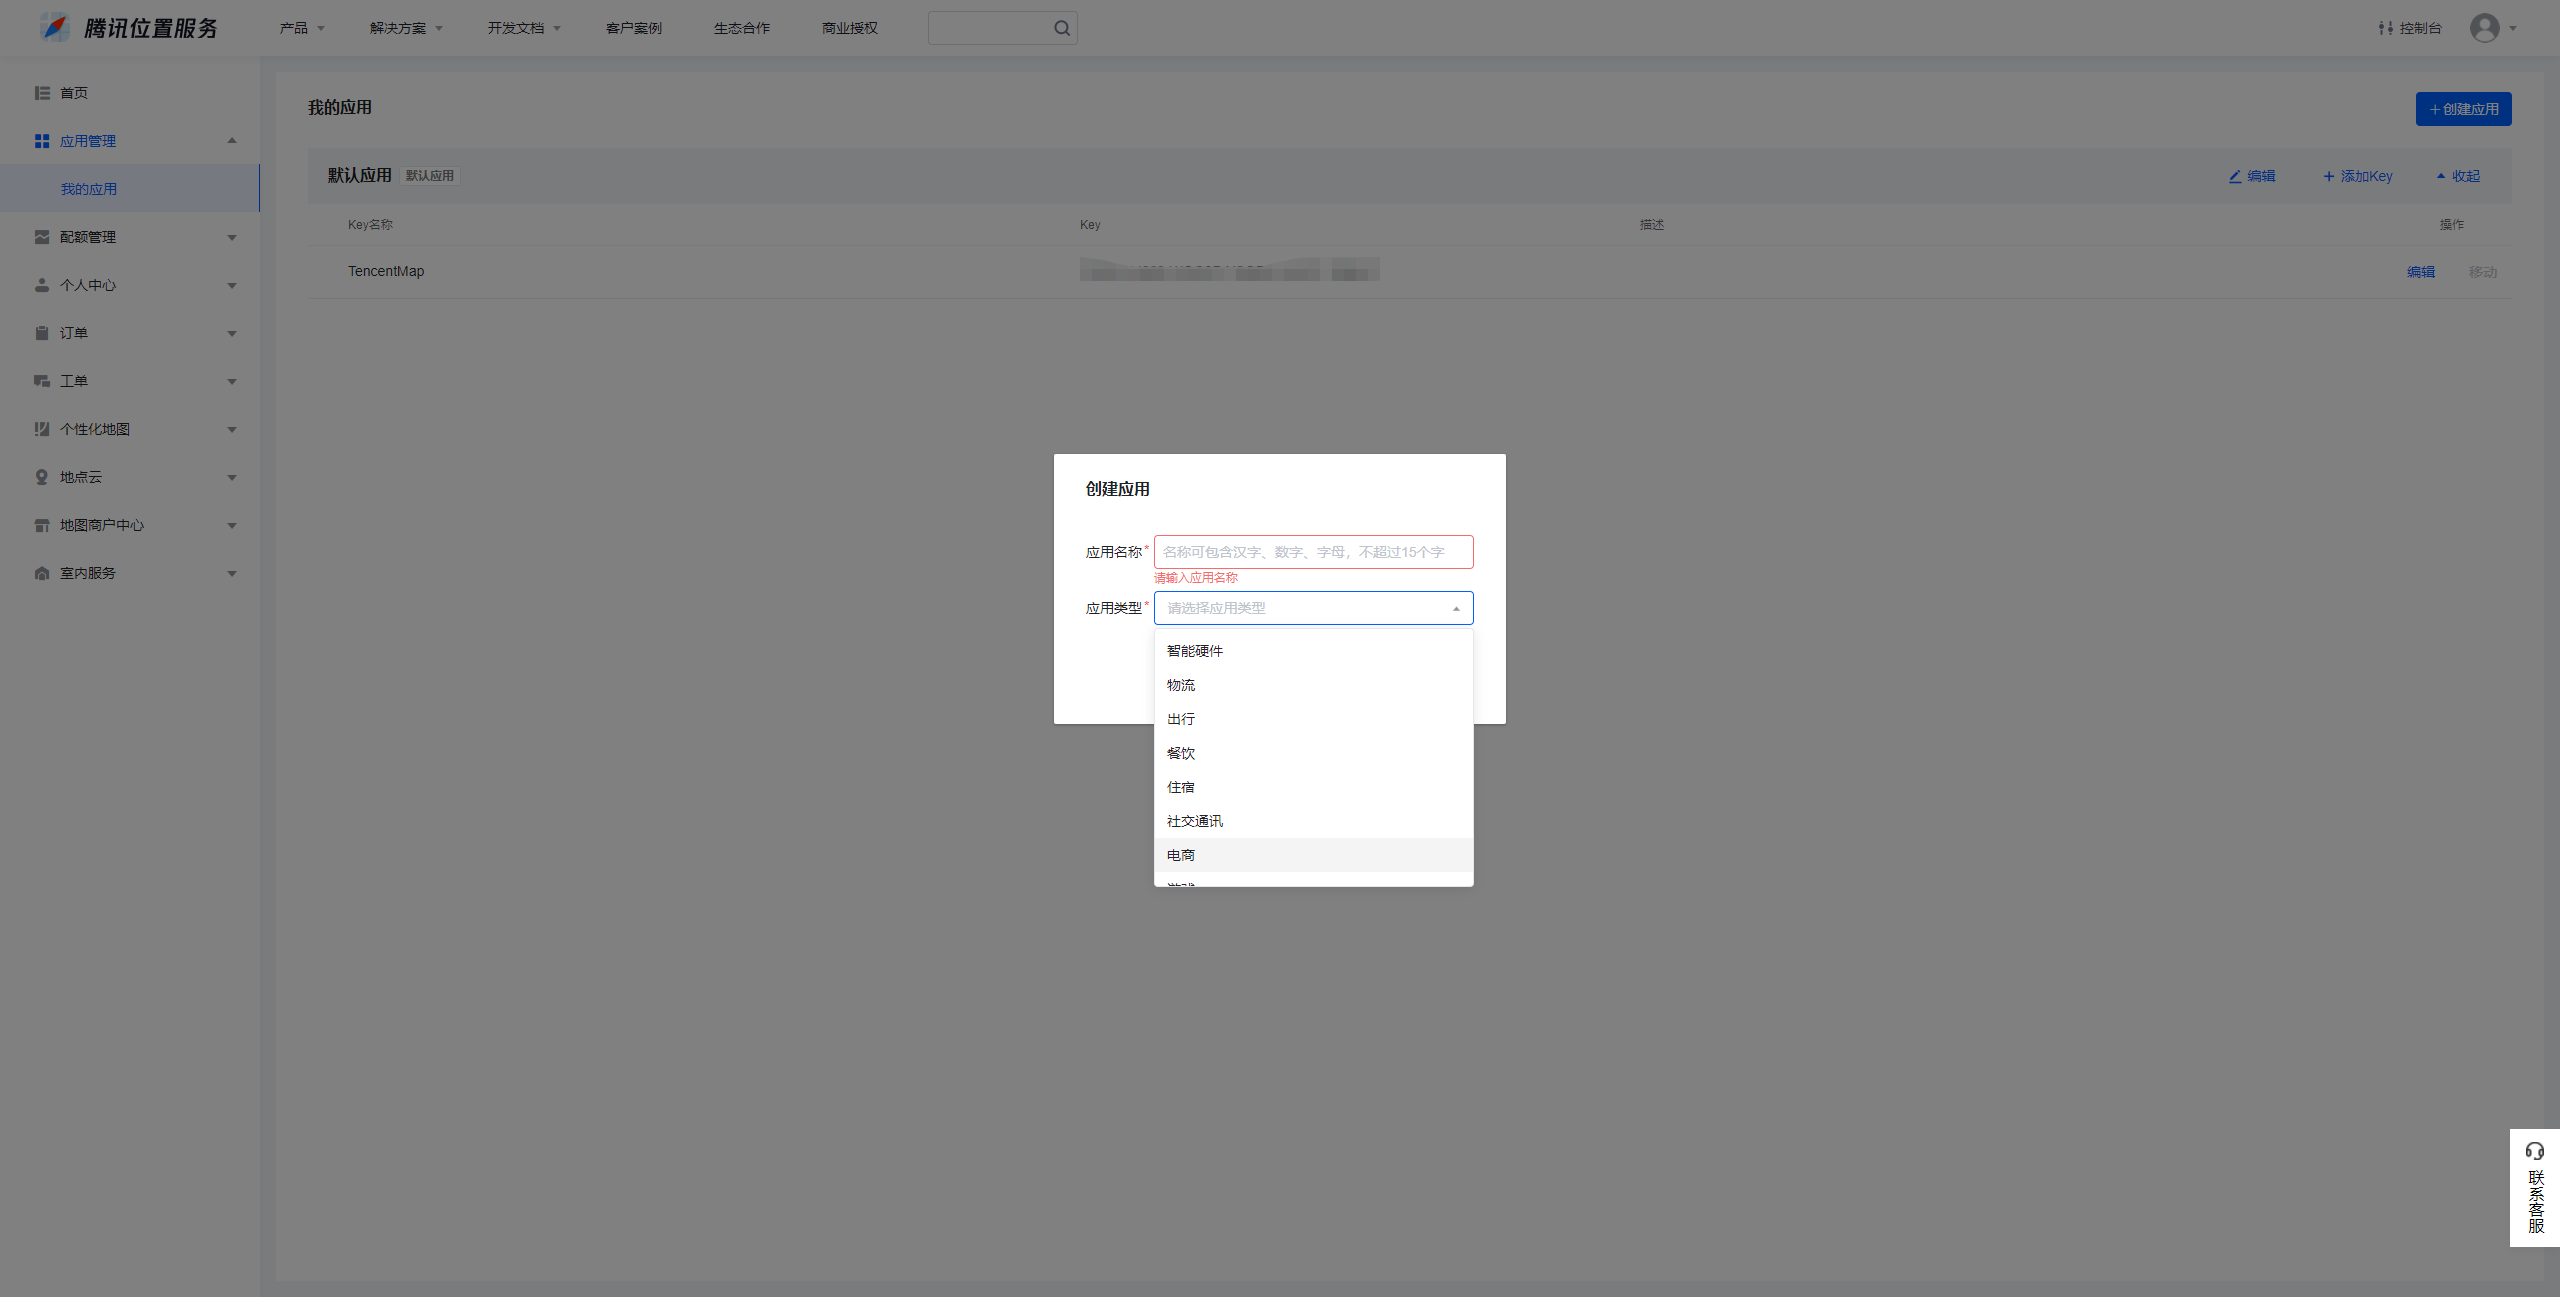Viewport: 2560px width, 1297px height.
Task: Pick 社交通讯 from application types
Action: pos(1195,821)
